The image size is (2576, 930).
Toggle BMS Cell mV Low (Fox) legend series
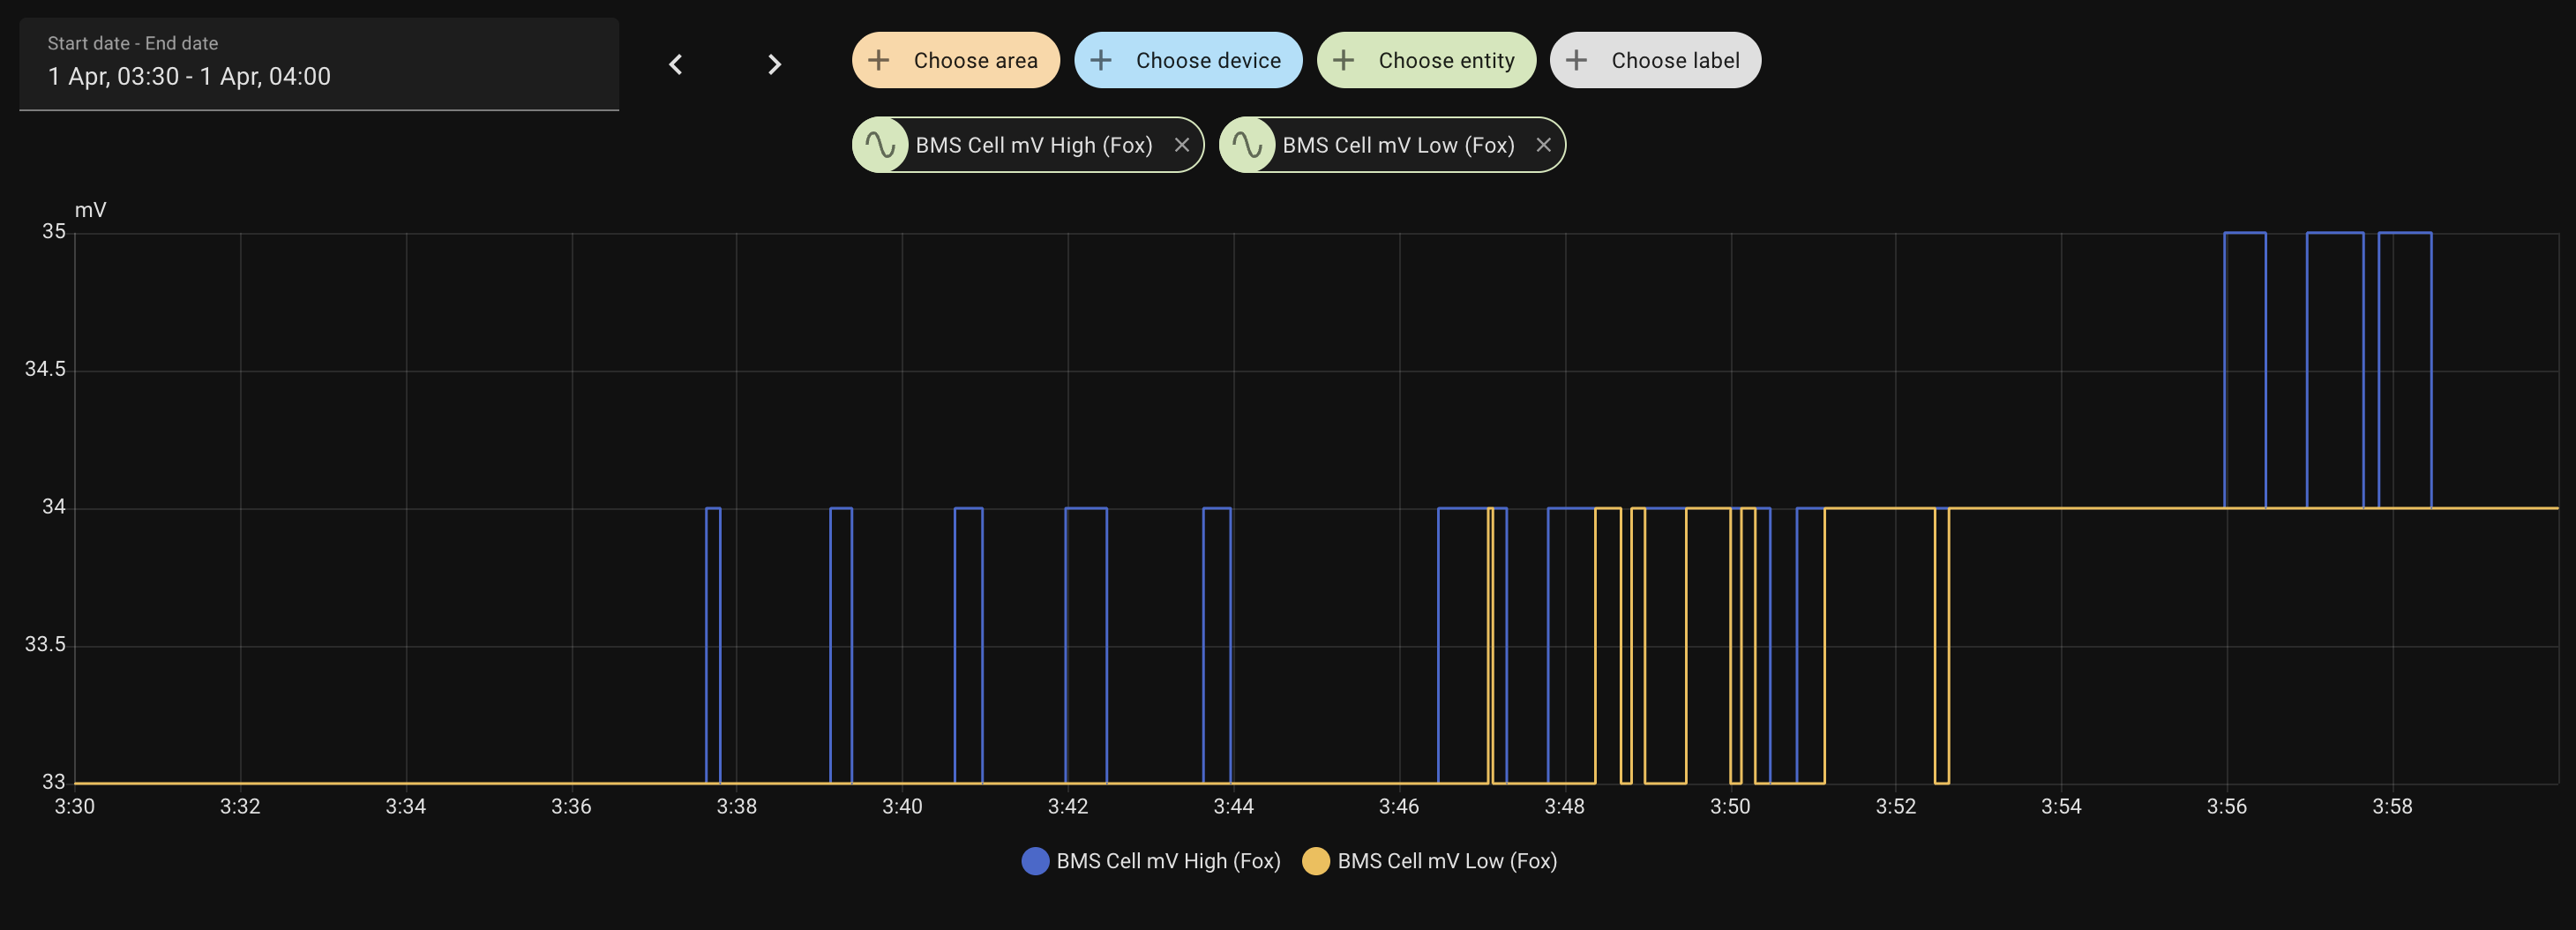coord(1446,861)
